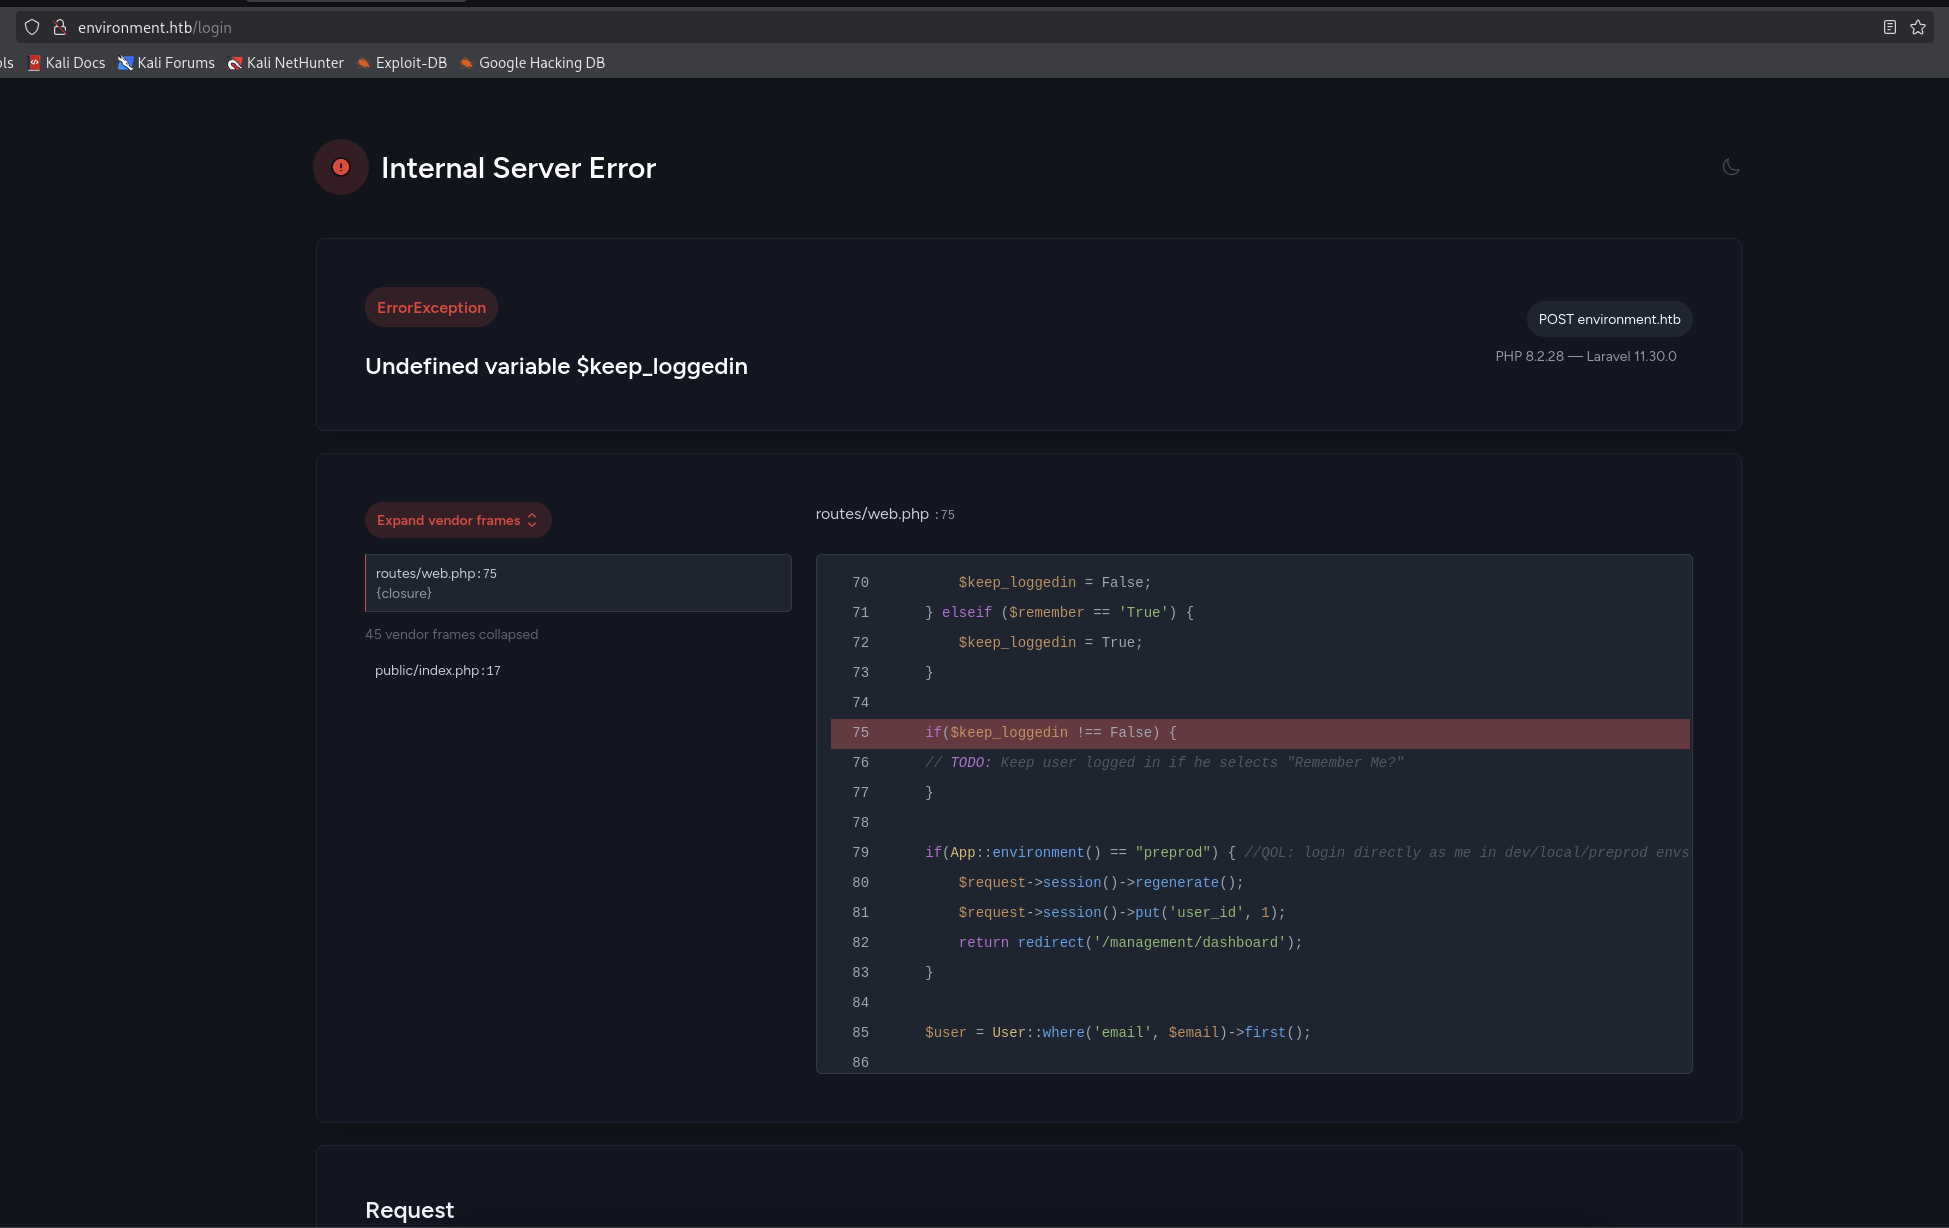Open the Kali Forums bookmark
This screenshot has height=1228, width=1949.
pyautogui.click(x=166, y=63)
